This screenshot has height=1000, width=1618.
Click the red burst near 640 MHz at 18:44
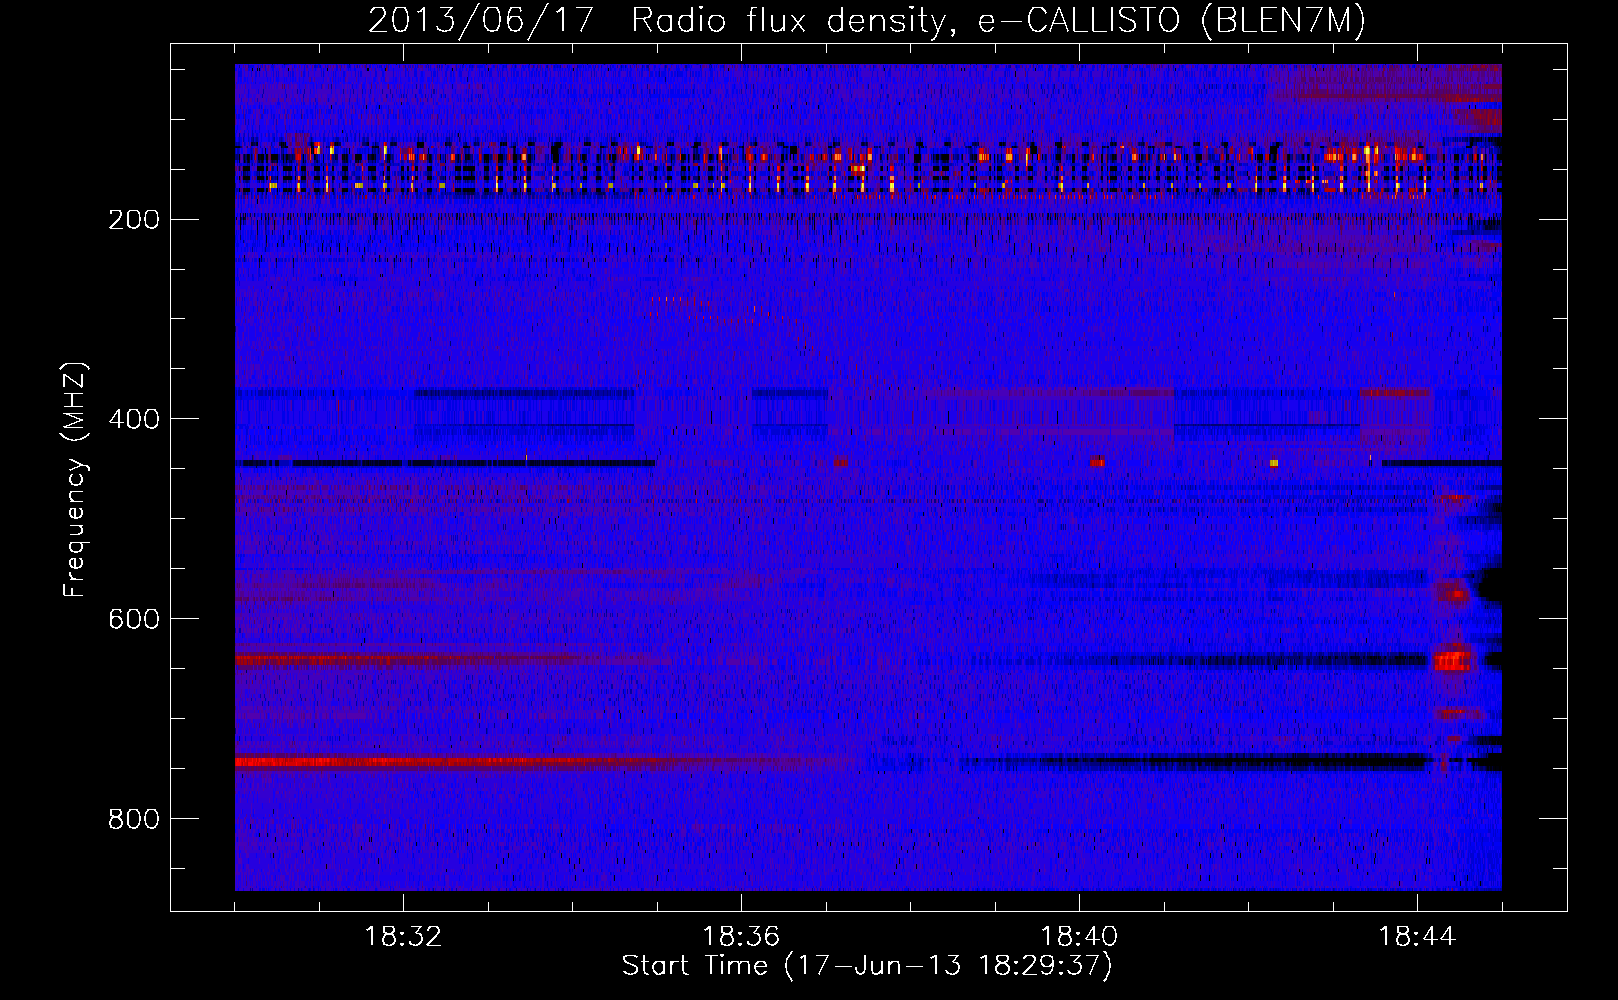(x=1452, y=661)
